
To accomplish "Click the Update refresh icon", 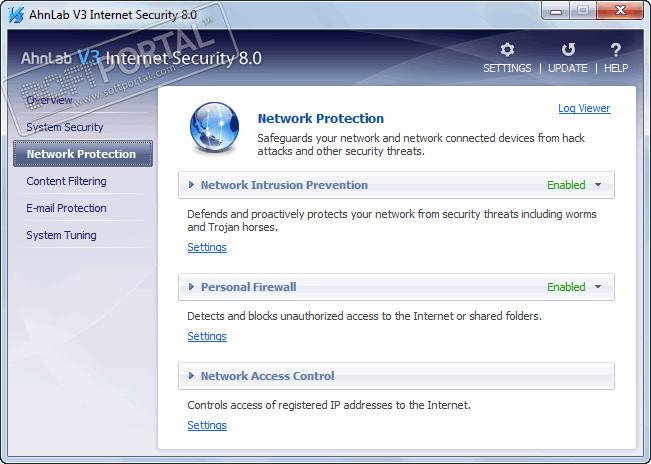I will pyautogui.click(x=568, y=49).
